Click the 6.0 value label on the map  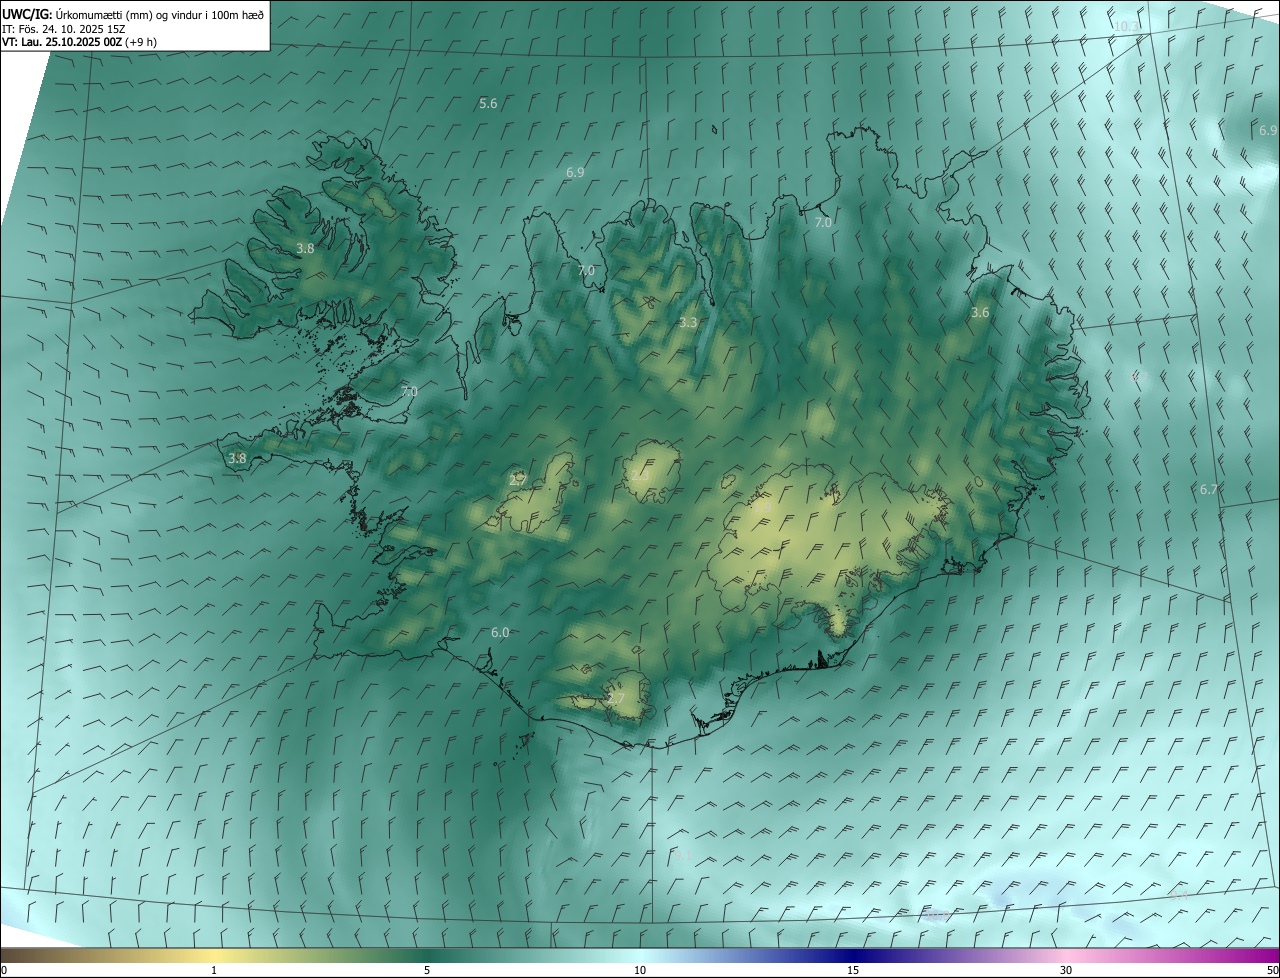[x=500, y=632]
